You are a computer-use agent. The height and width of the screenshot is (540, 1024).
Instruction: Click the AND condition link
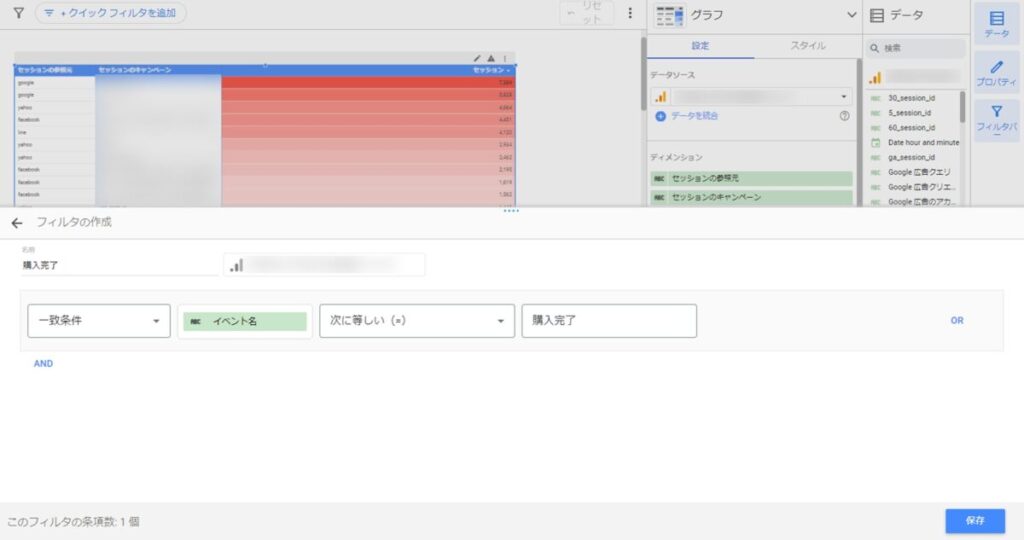click(x=43, y=364)
